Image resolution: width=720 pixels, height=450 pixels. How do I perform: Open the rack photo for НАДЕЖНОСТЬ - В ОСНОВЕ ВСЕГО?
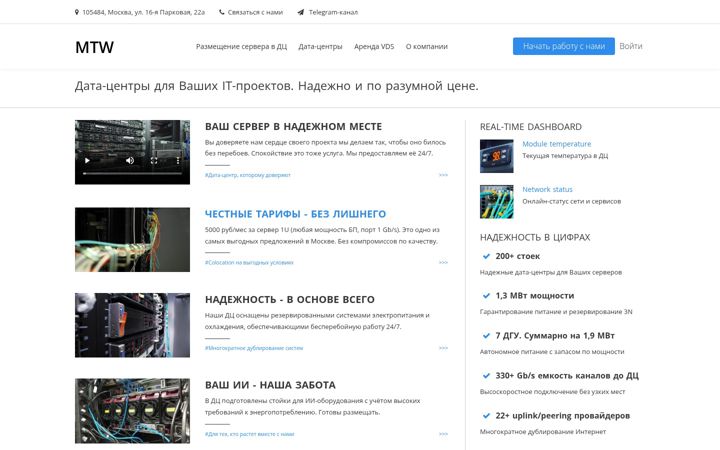point(132,325)
